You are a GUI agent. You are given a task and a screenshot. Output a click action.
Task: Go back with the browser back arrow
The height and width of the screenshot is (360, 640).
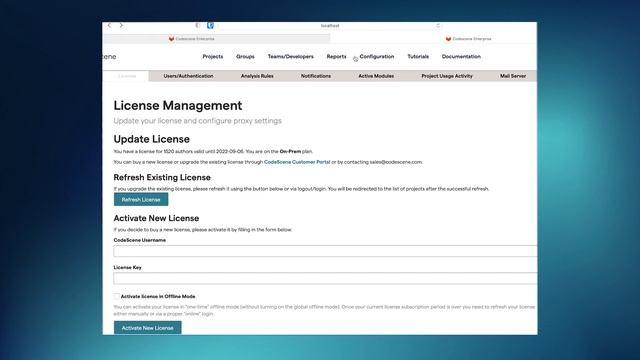[x=109, y=25]
